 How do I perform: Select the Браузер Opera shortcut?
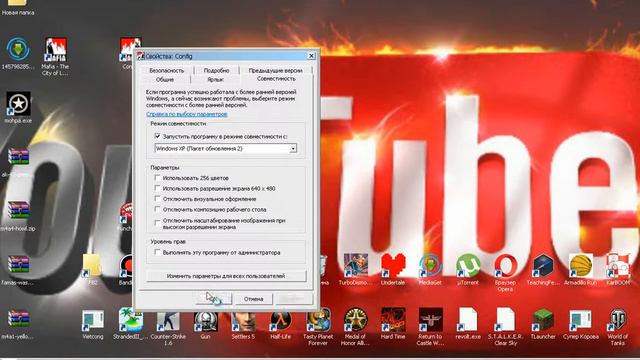point(505,265)
